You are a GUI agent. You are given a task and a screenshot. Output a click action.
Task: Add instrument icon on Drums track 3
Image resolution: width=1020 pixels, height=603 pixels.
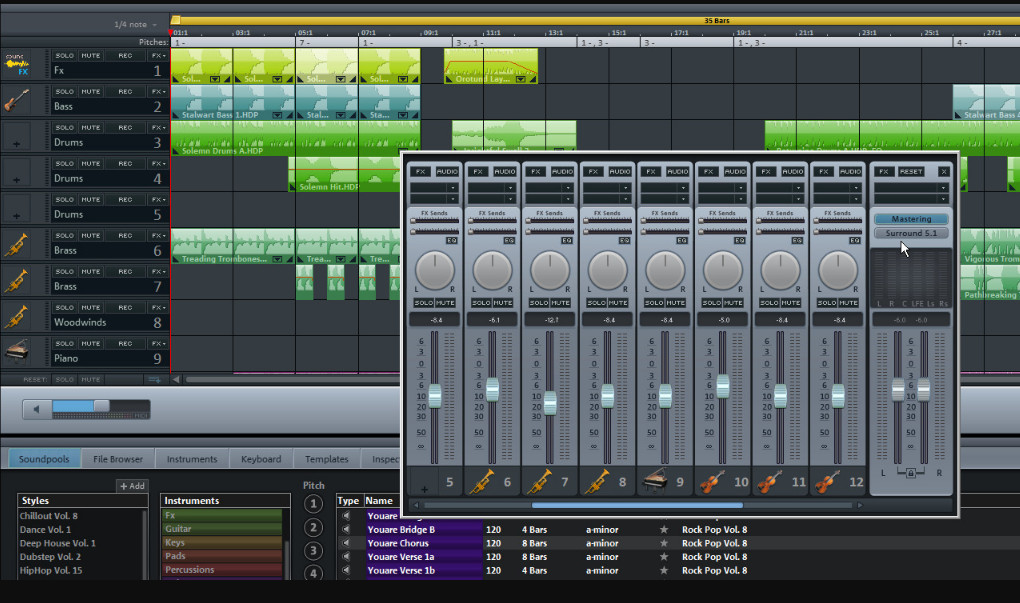16,144
